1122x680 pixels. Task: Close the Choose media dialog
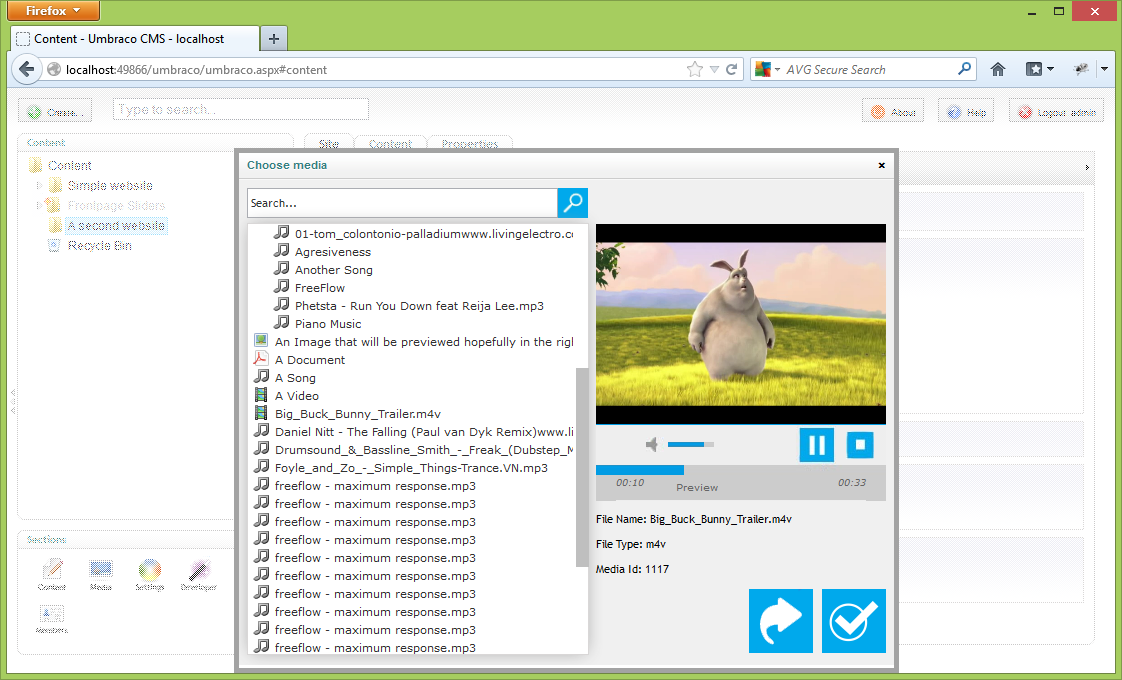[x=882, y=165]
